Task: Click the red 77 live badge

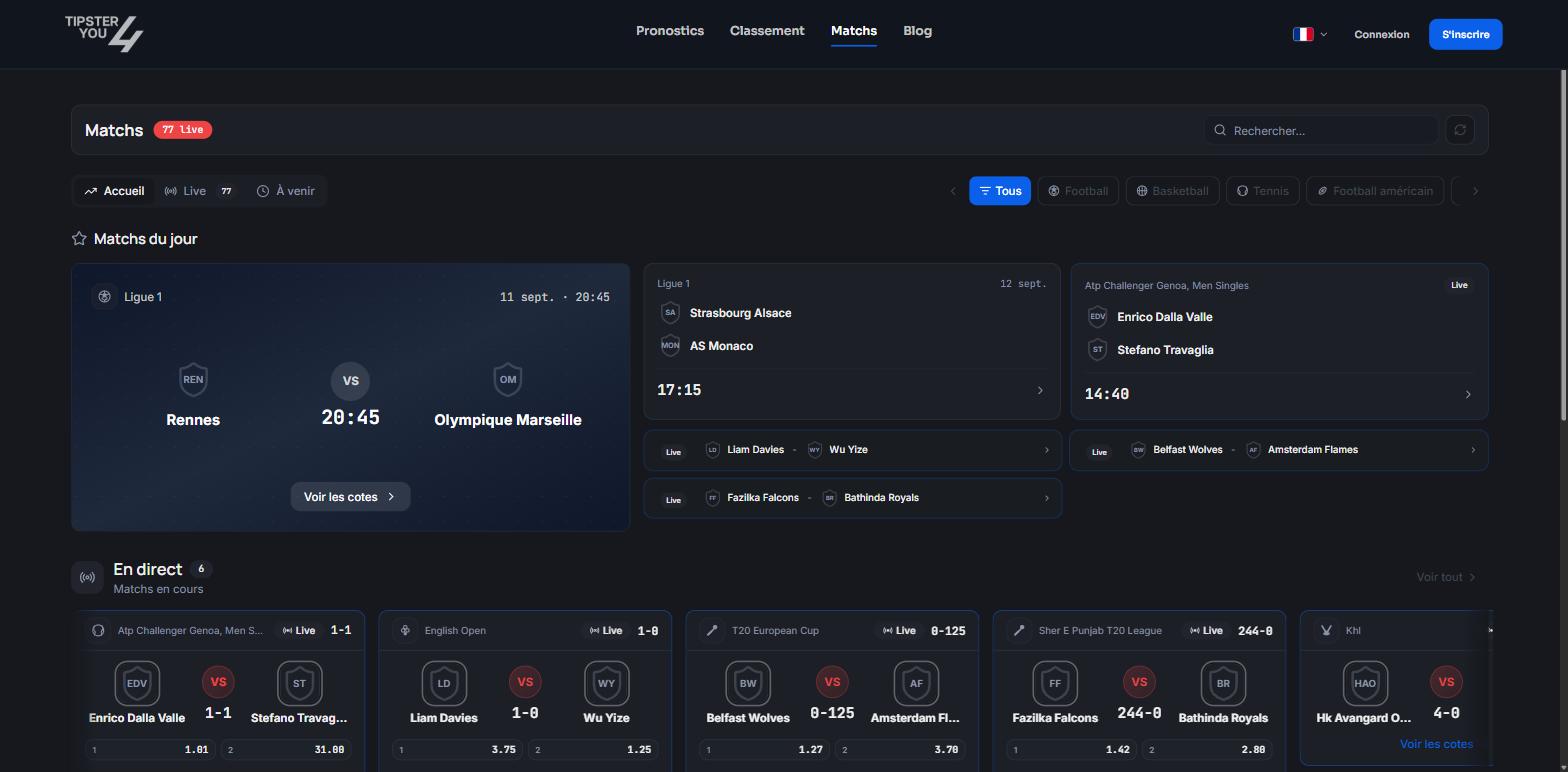Action: pyautogui.click(x=183, y=130)
